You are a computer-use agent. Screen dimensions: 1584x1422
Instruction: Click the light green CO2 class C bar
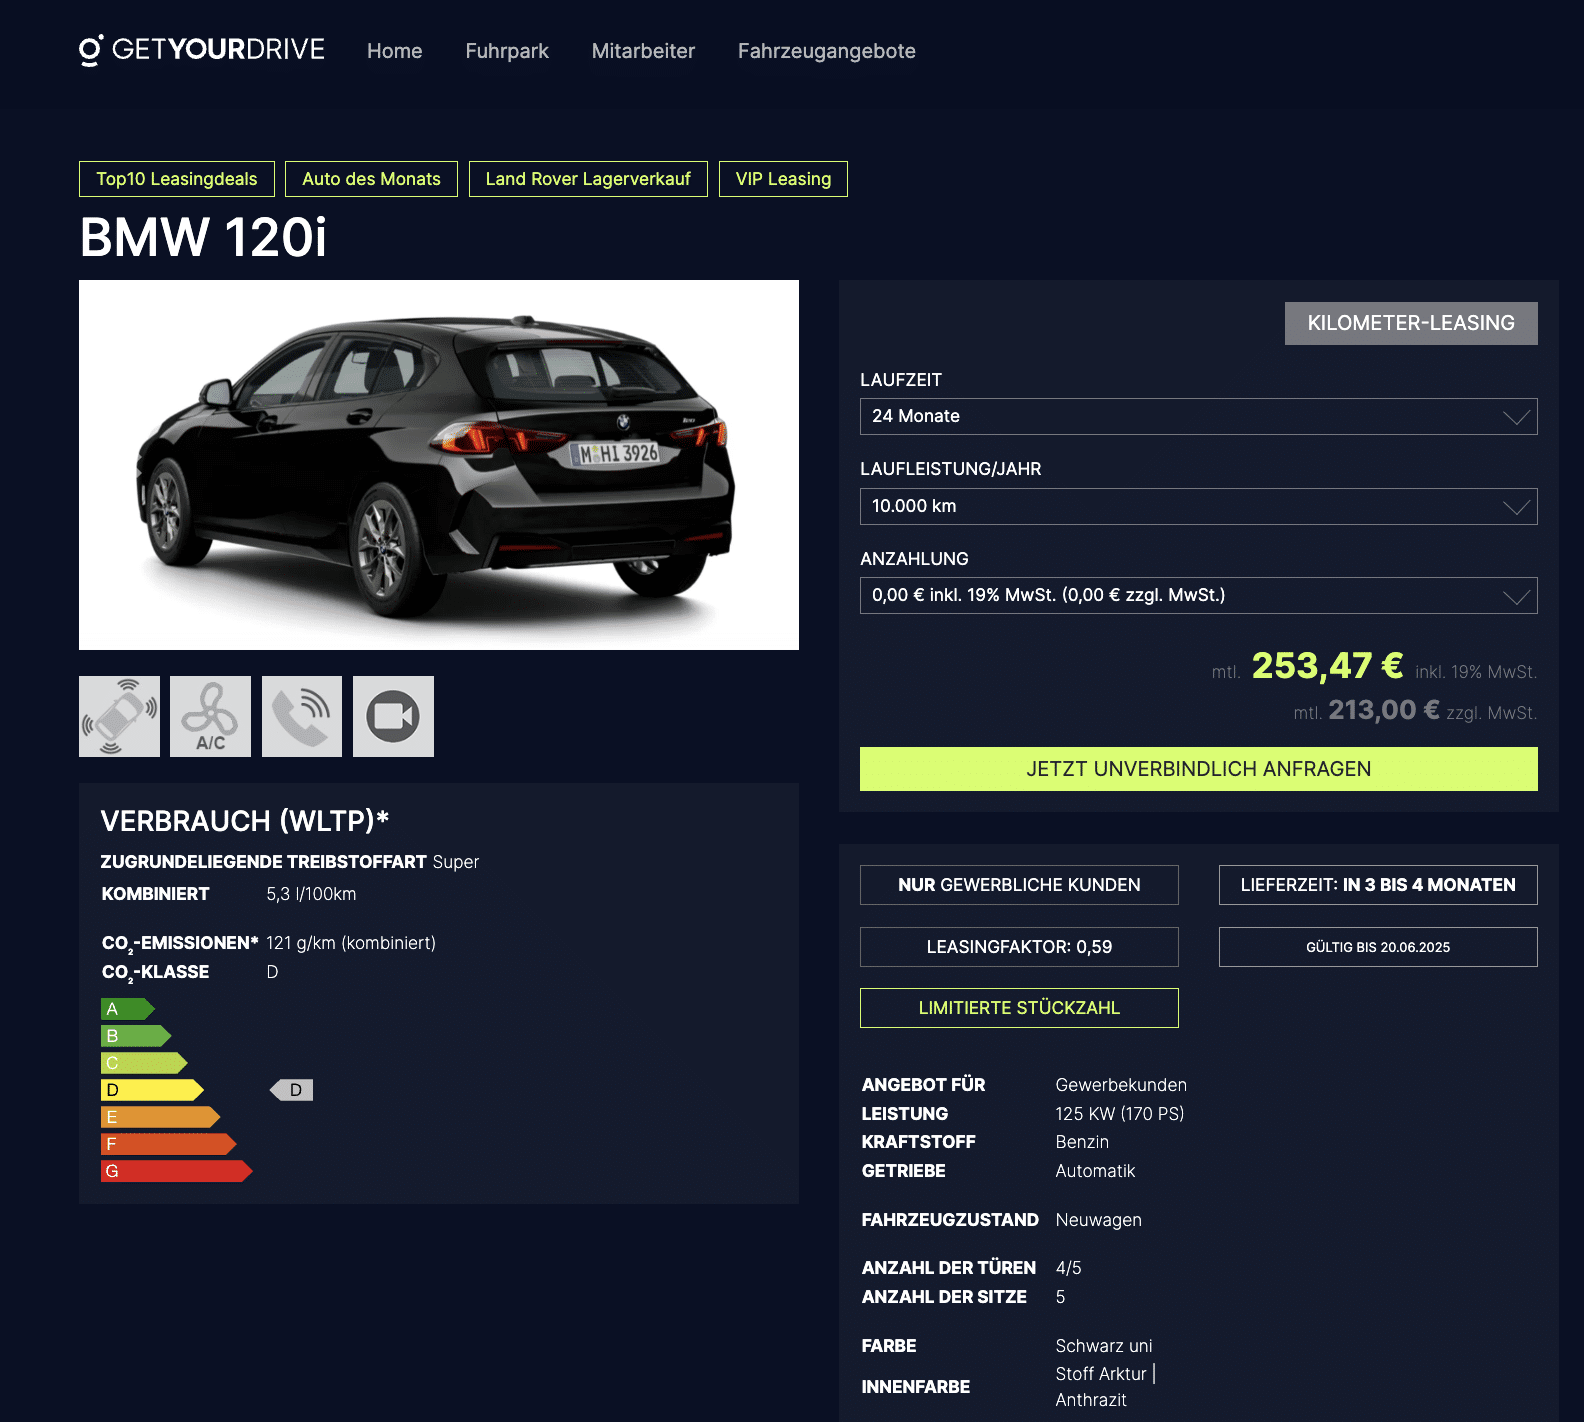(144, 1063)
